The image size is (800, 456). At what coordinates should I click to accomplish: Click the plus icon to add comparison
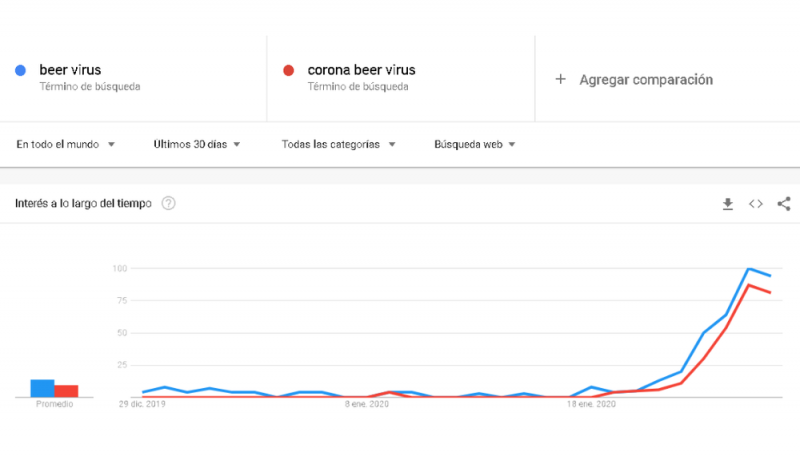coord(560,79)
